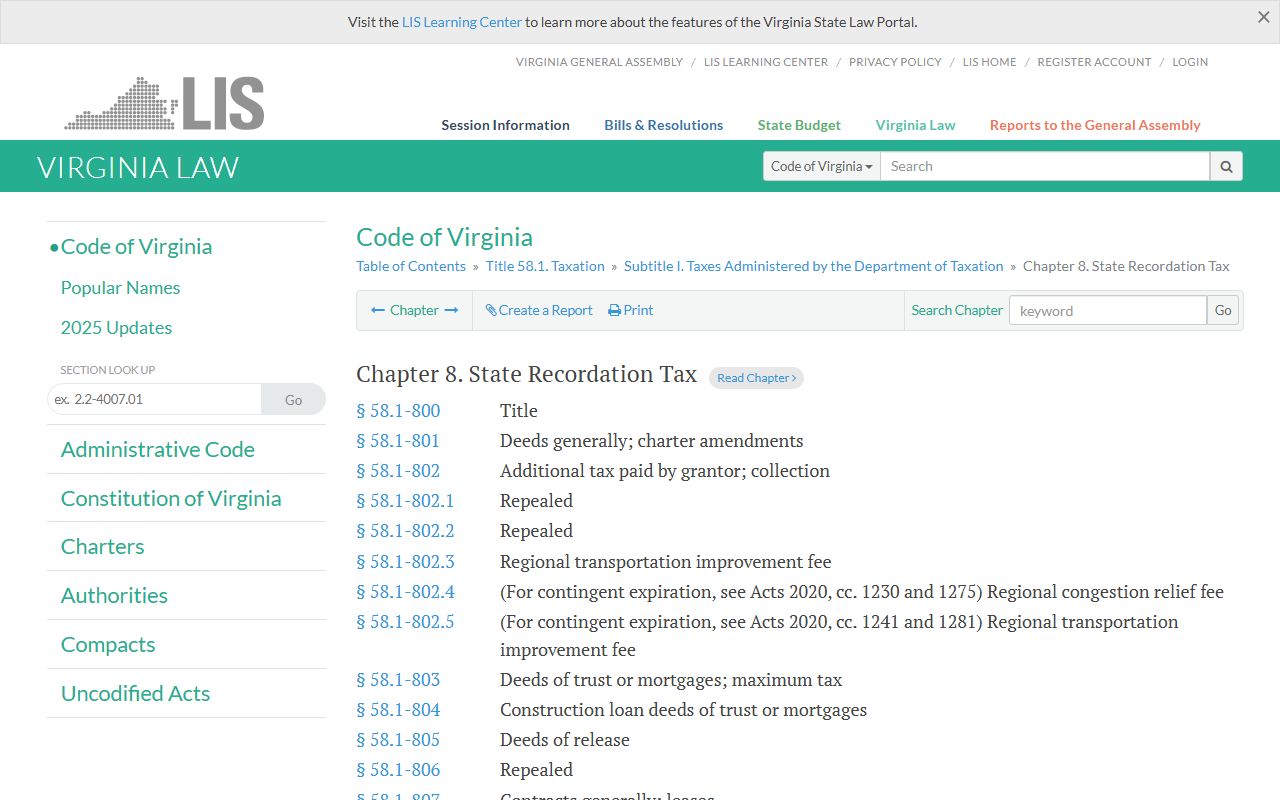The width and height of the screenshot is (1280, 800).
Task: Click 'Construction loan deeds of trust or mortgages'
Action: (x=683, y=710)
